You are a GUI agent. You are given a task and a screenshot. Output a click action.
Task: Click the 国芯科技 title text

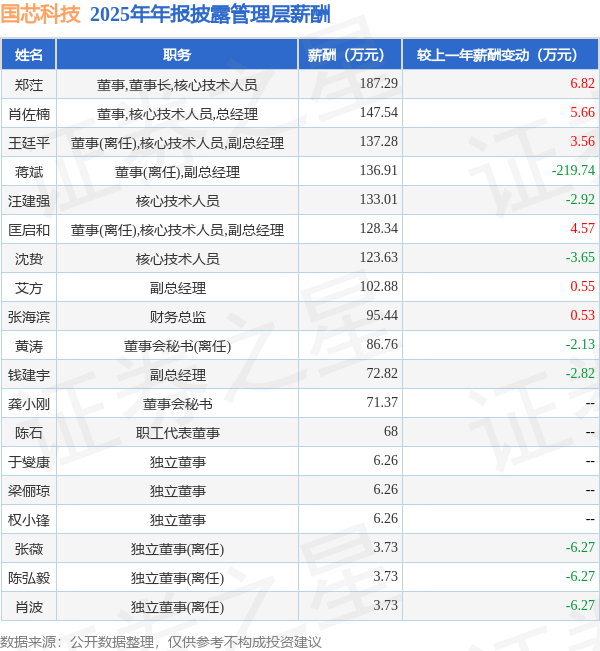coord(40,14)
